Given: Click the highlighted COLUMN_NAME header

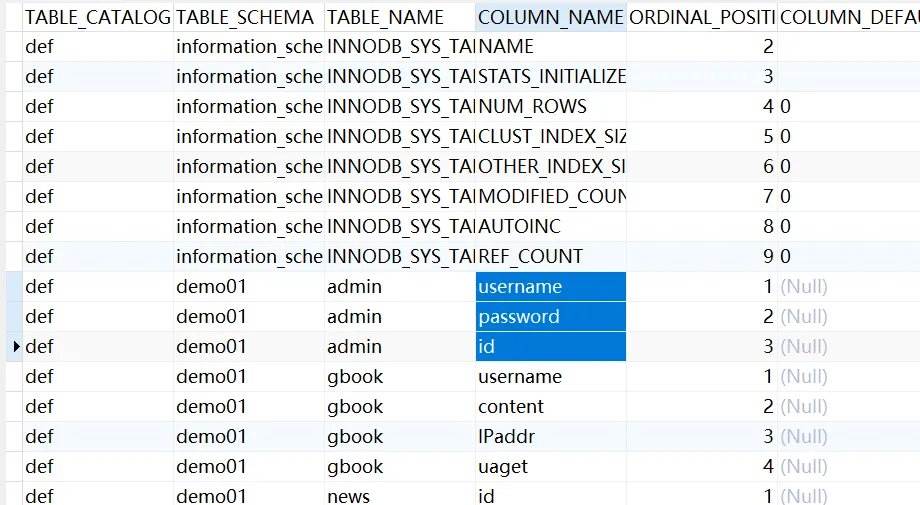Looking at the screenshot, I should click(x=550, y=17).
